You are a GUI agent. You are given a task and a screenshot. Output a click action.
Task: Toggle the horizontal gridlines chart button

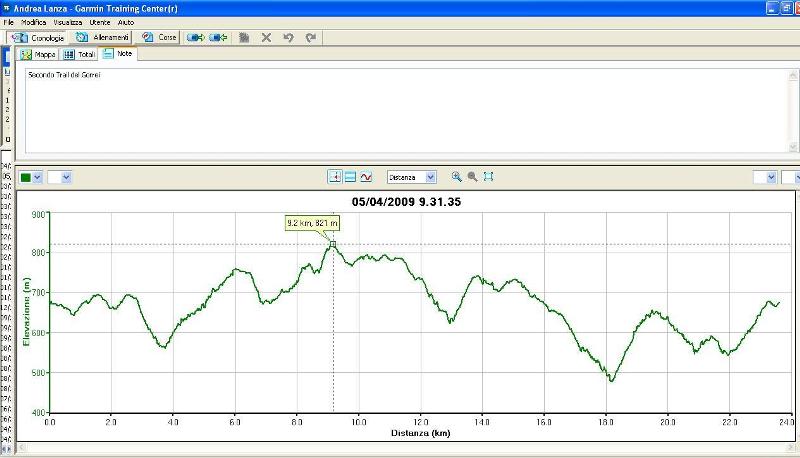click(x=350, y=176)
